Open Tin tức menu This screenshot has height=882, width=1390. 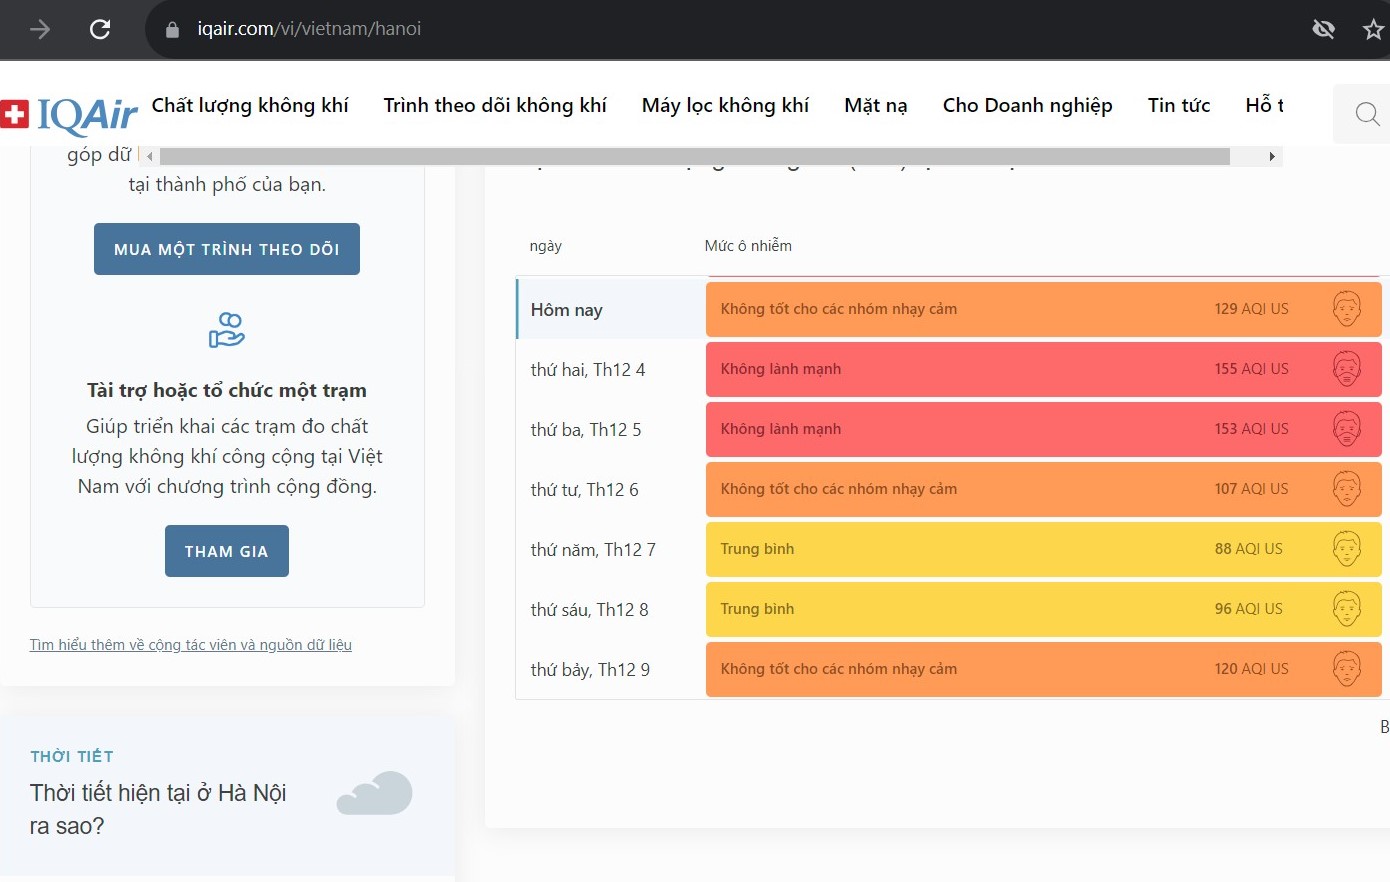[1179, 105]
